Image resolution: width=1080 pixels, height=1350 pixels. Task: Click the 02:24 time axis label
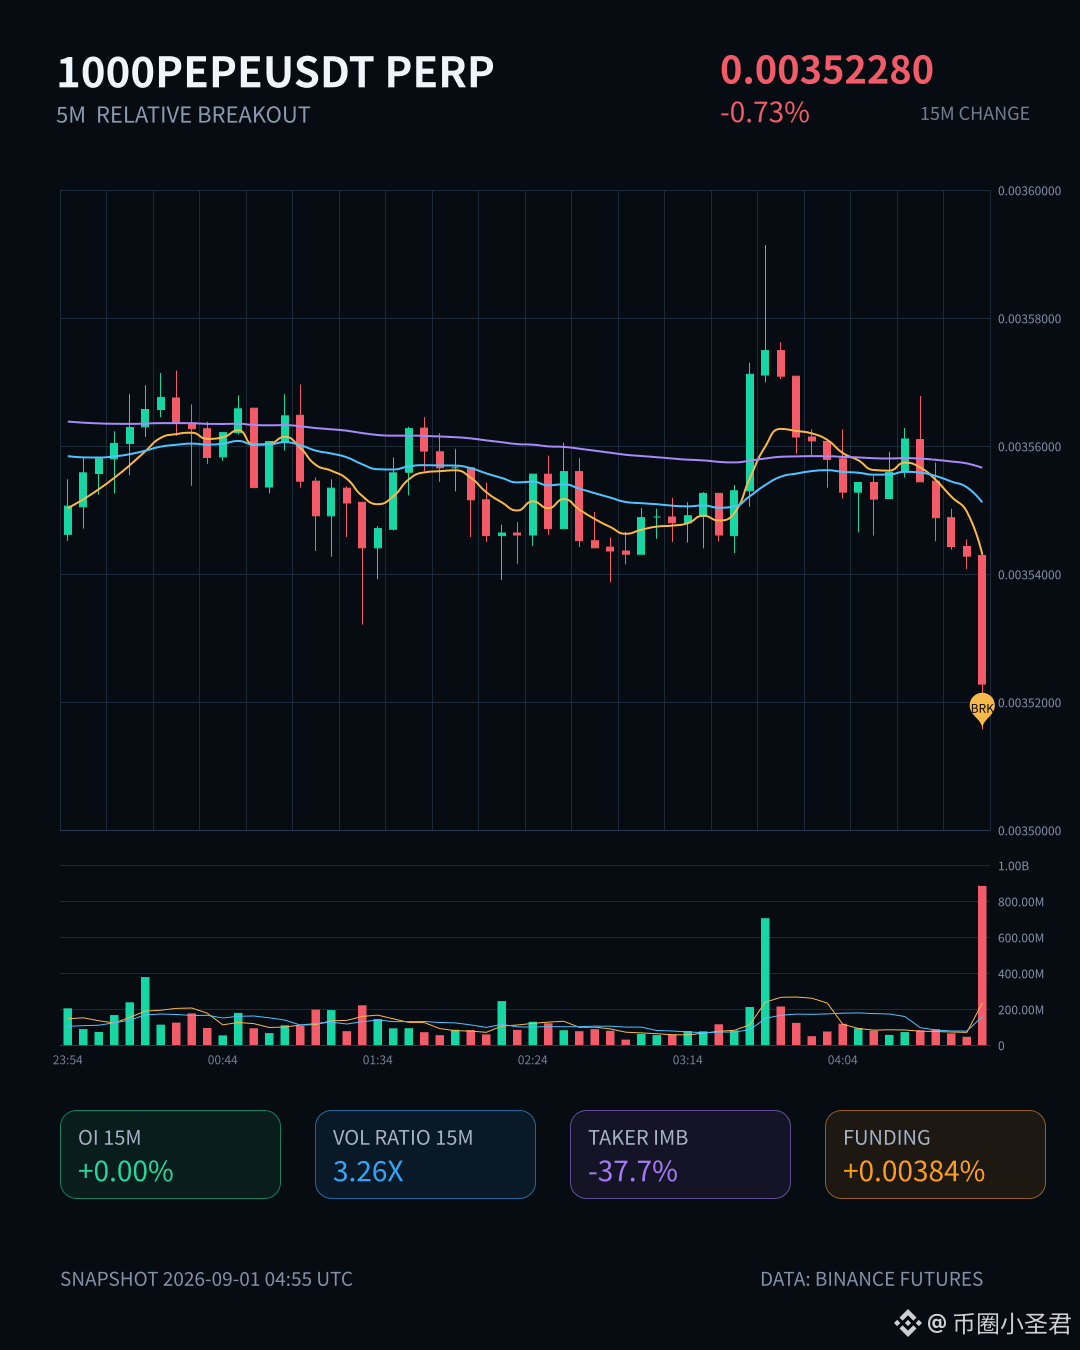[533, 1060]
